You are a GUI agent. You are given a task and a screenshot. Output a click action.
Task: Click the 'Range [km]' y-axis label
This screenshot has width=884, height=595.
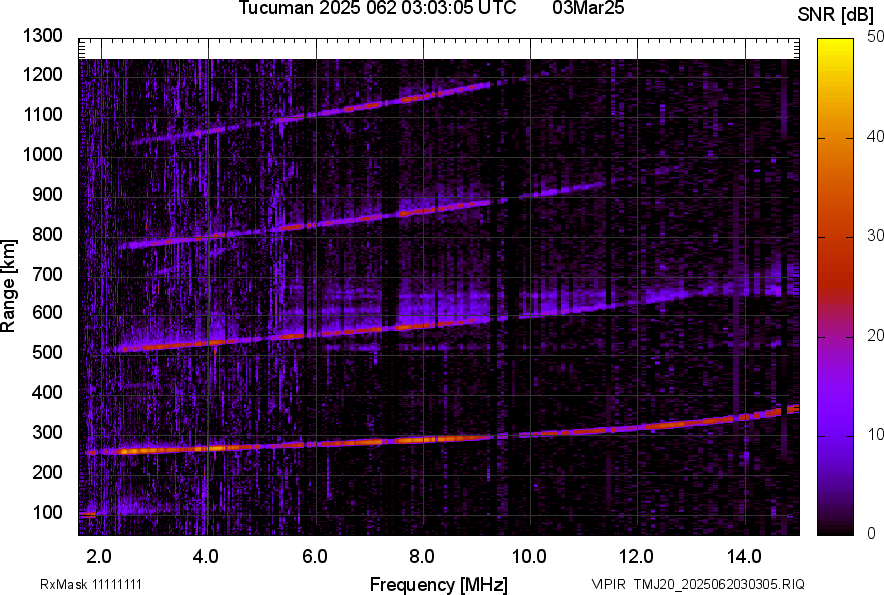point(8,285)
